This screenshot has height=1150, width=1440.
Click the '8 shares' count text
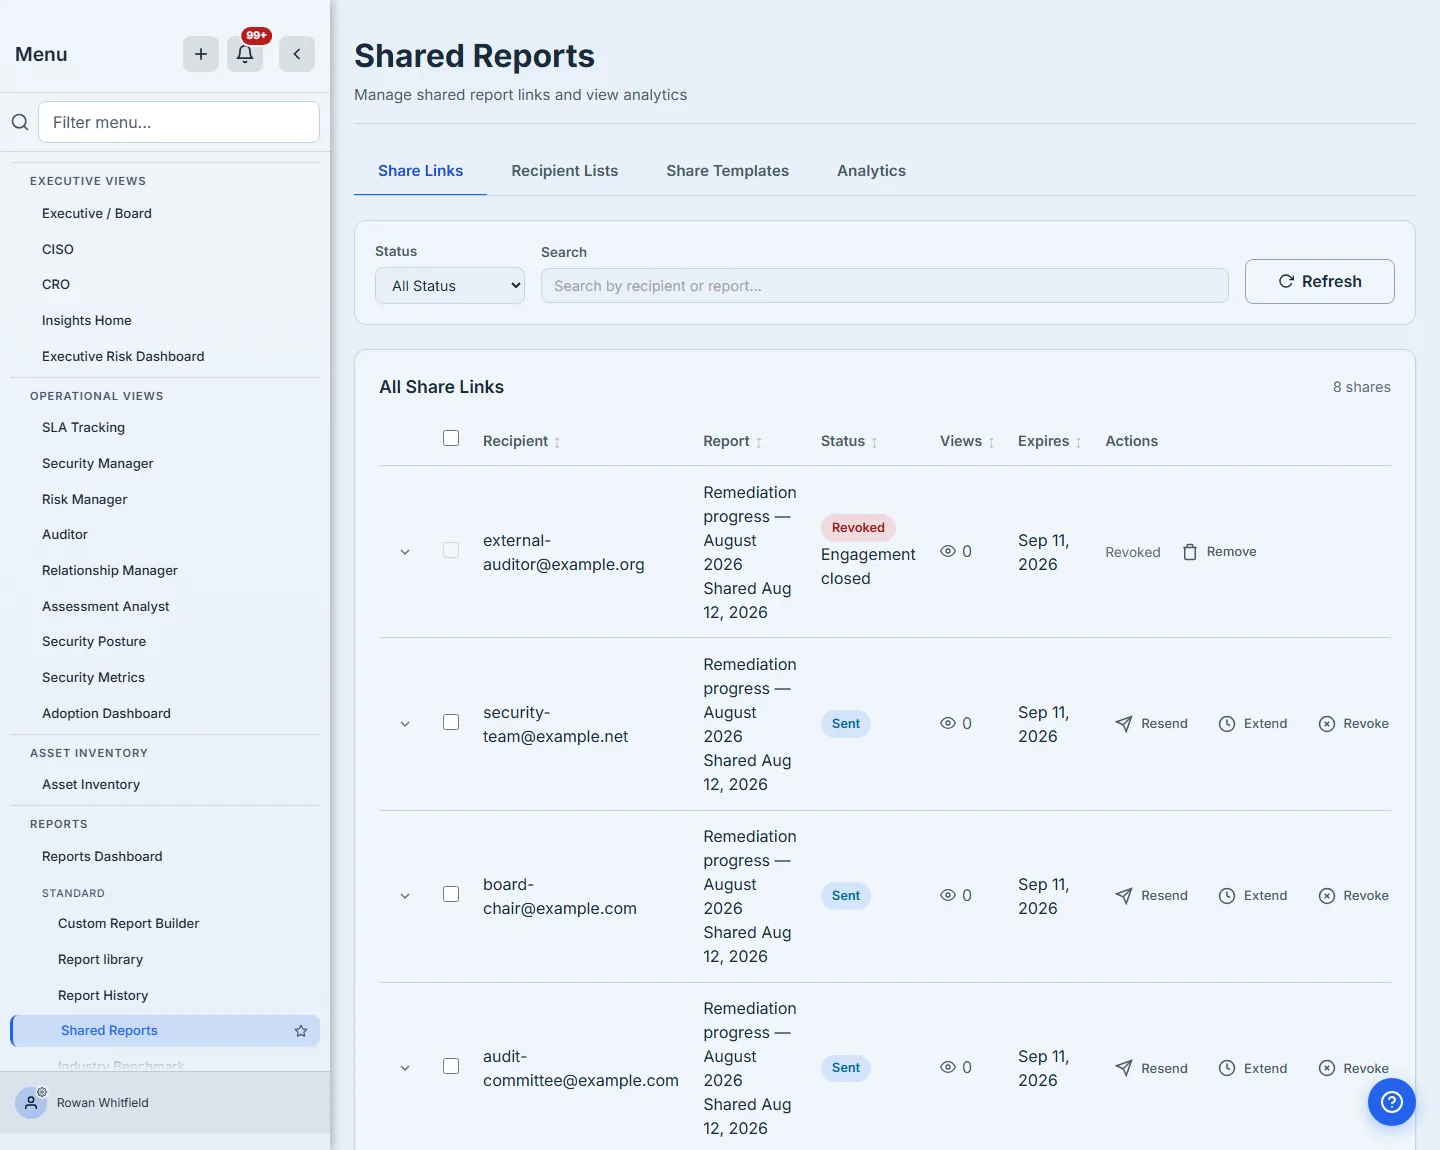click(x=1362, y=387)
